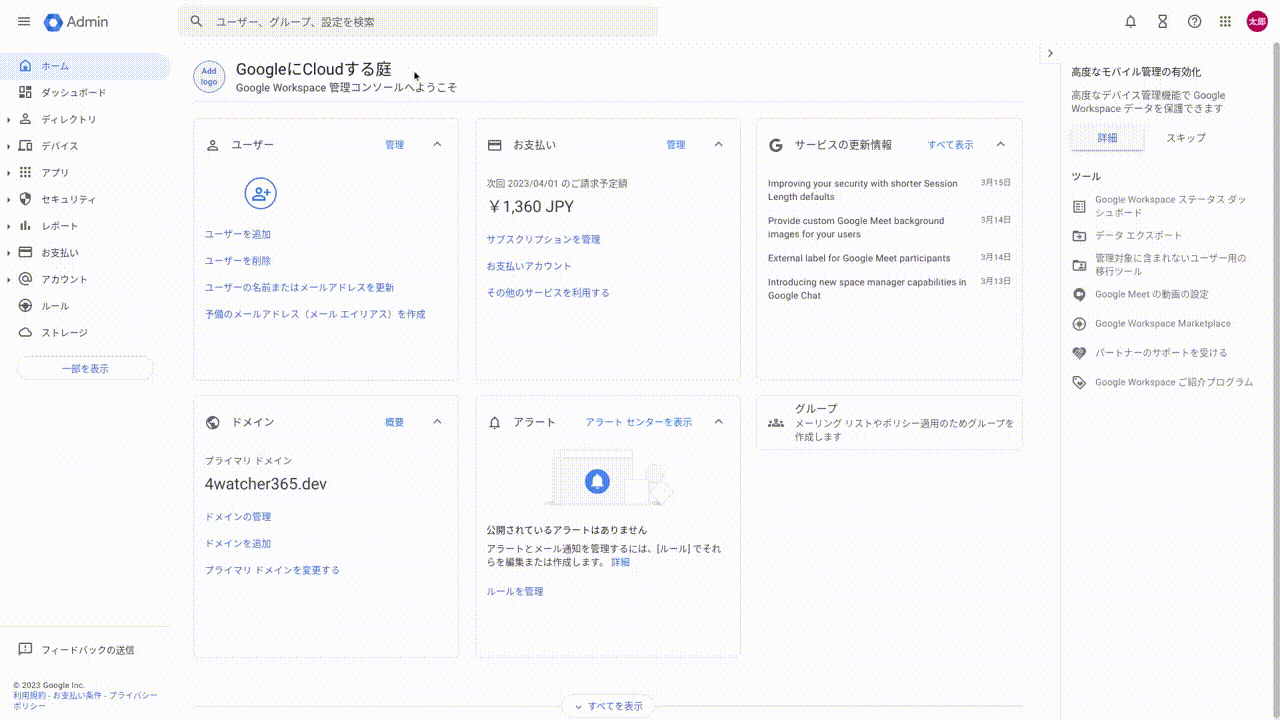Viewport: 1280px width, 720px height.
Task: Click the フィードバックの送信 icon
Action: tap(26, 650)
